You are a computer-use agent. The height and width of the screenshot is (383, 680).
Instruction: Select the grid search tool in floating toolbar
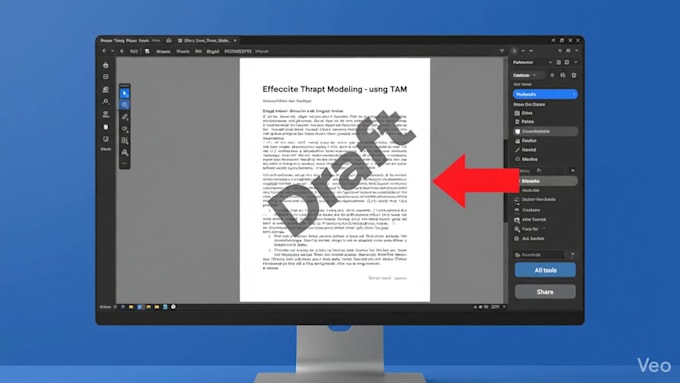(x=124, y=141)
